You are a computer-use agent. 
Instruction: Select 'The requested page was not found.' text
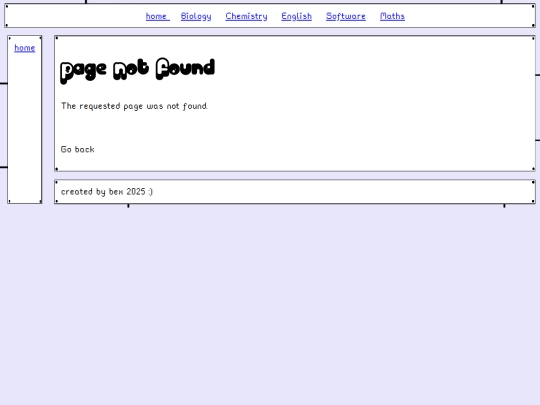tap(134, 106)
